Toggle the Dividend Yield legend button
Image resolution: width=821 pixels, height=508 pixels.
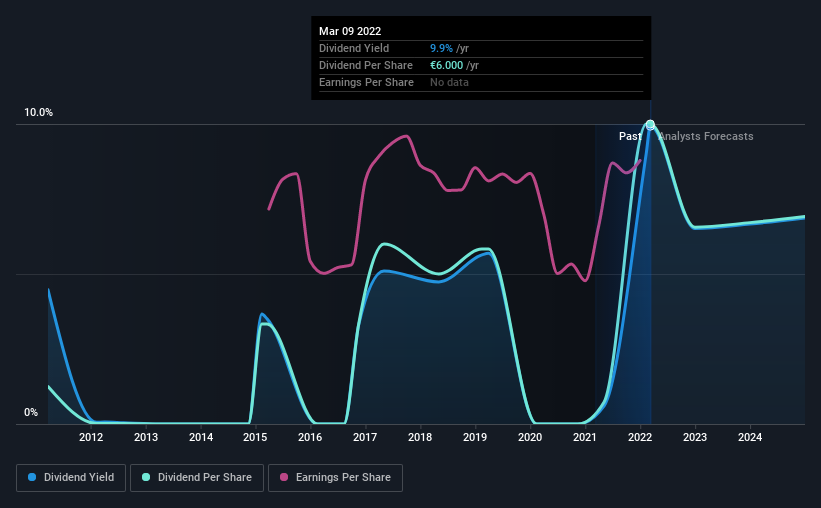[71, 478]
